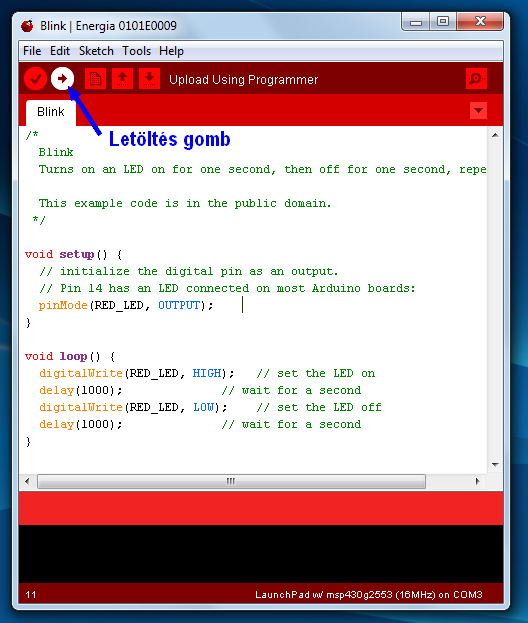The width and height of the screenshot is (528, 623).
Task: Click the black console output area
Action: tap(261, 554)
